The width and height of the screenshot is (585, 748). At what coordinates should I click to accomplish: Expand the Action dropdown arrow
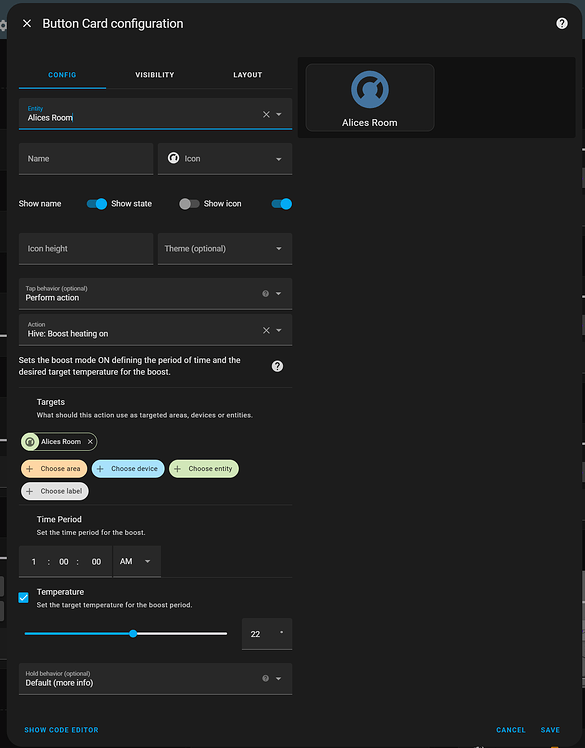tap(279, 330)
